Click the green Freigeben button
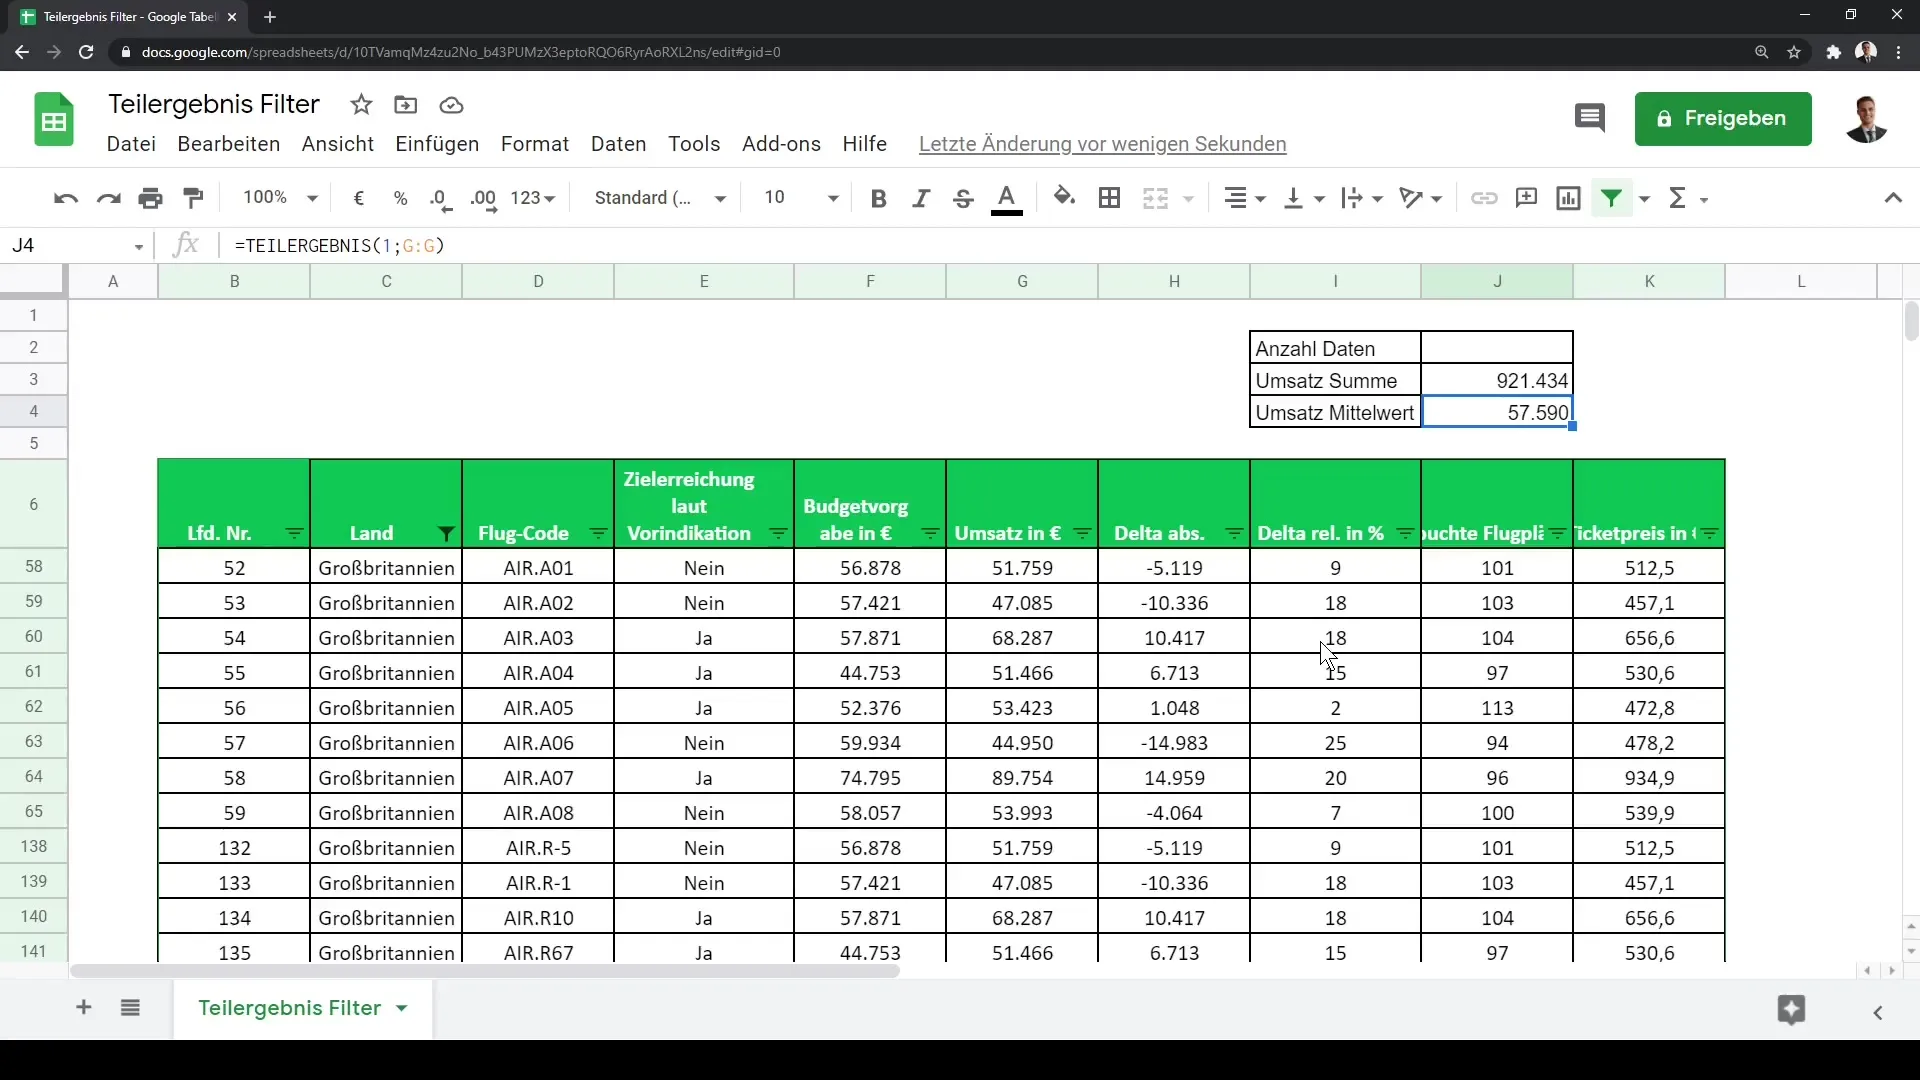1920x1080 pixels. click(x=1722, y=119)
